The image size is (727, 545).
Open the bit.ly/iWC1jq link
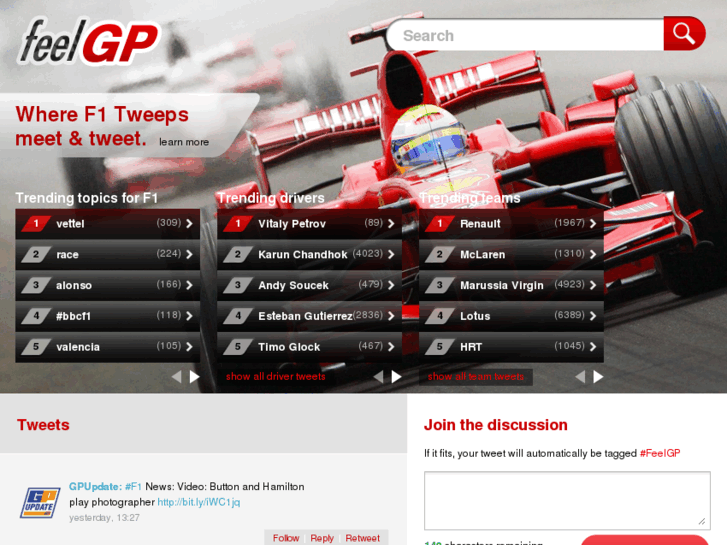tap(199, 502)
